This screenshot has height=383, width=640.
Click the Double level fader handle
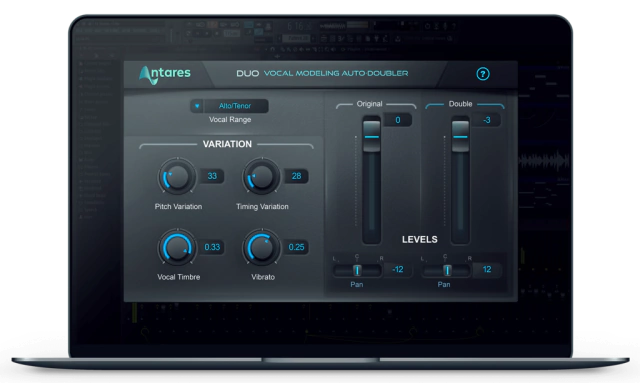click(x=460, y=136)
